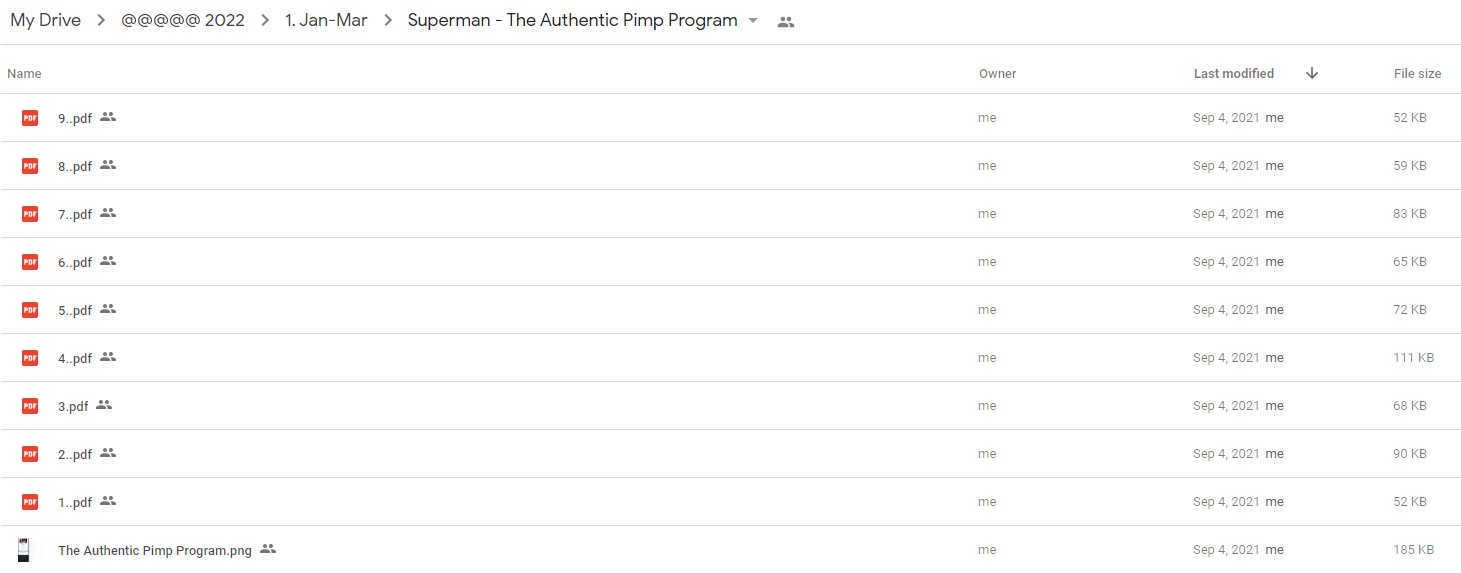Click the shared folder icon in breadcrumb
The image size is (1461, 573).
tap(786, 22)
